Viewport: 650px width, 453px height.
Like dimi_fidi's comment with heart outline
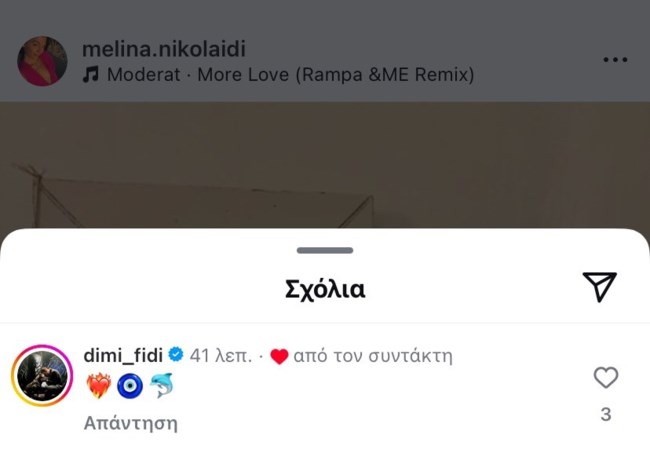(x=605, y=377)
